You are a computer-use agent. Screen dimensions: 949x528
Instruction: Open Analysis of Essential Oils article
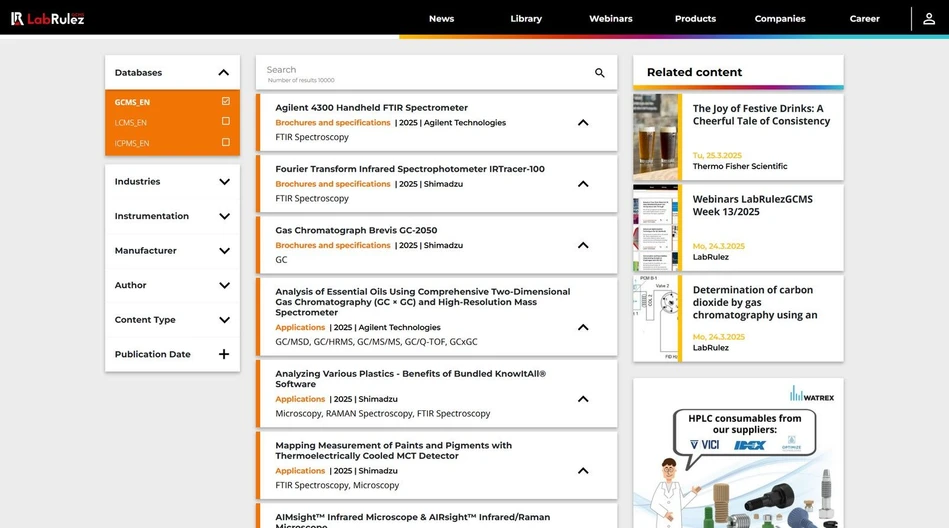coord(422,302)
